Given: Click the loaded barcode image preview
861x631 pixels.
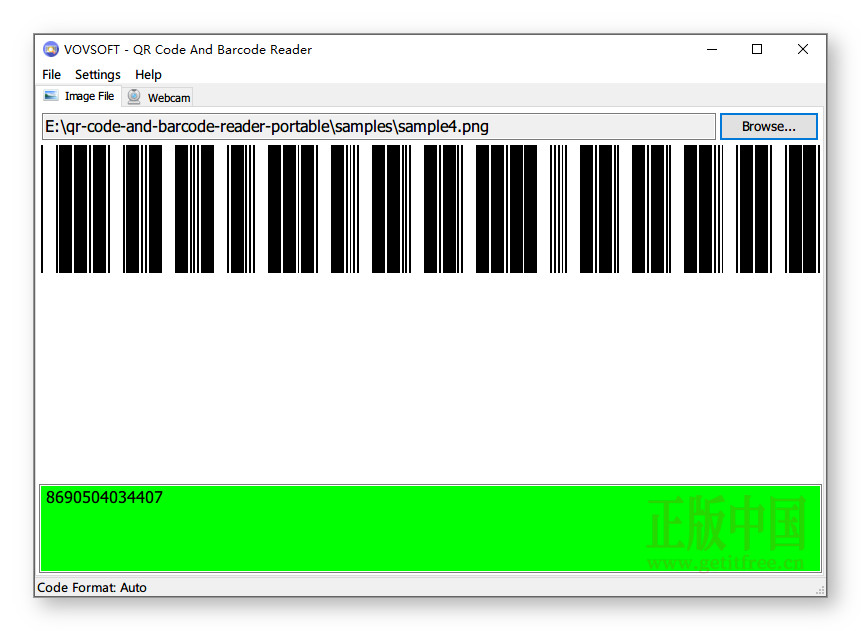Looking at the screenshot, I should 430,209.
